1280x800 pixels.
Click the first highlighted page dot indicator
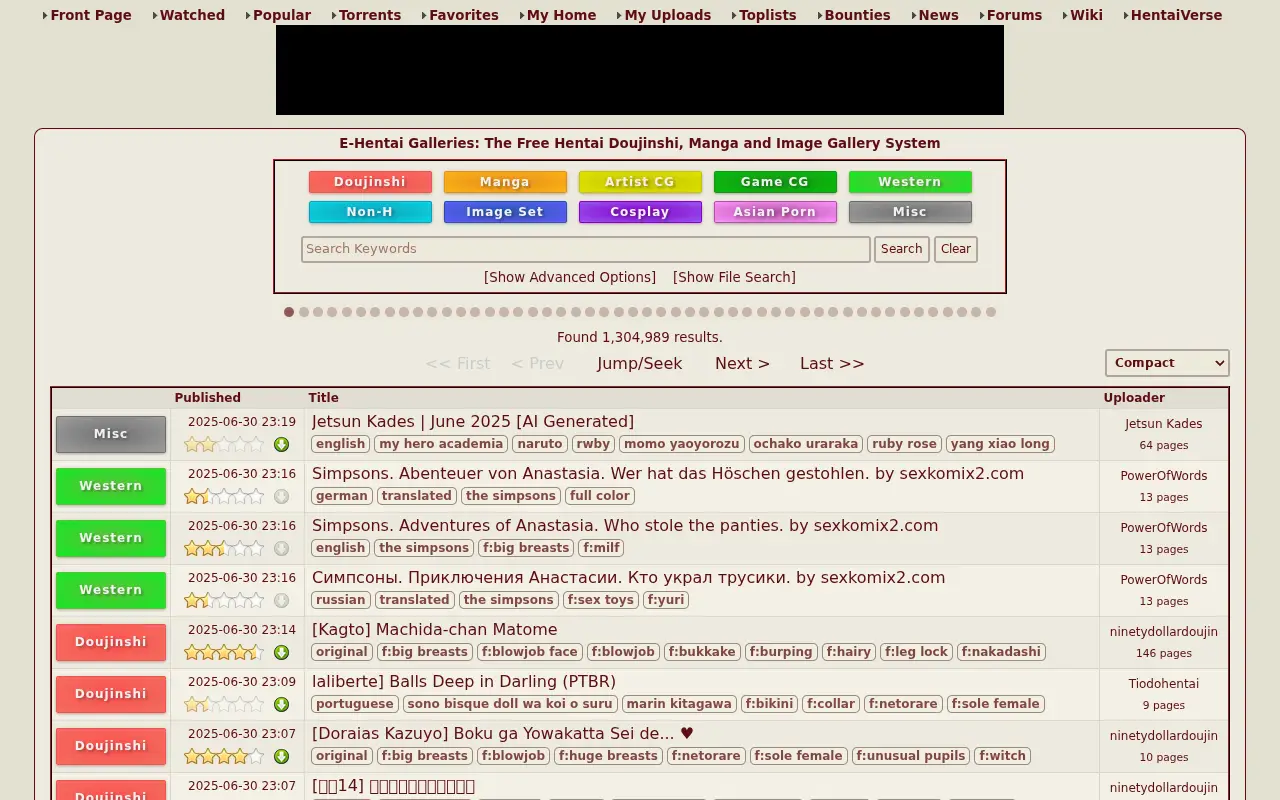pyautogui.click(x=289, y=312)
